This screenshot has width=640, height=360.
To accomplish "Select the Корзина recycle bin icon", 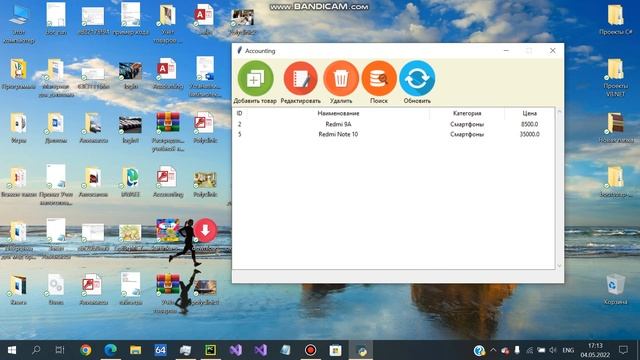I will tap(615, 289).
